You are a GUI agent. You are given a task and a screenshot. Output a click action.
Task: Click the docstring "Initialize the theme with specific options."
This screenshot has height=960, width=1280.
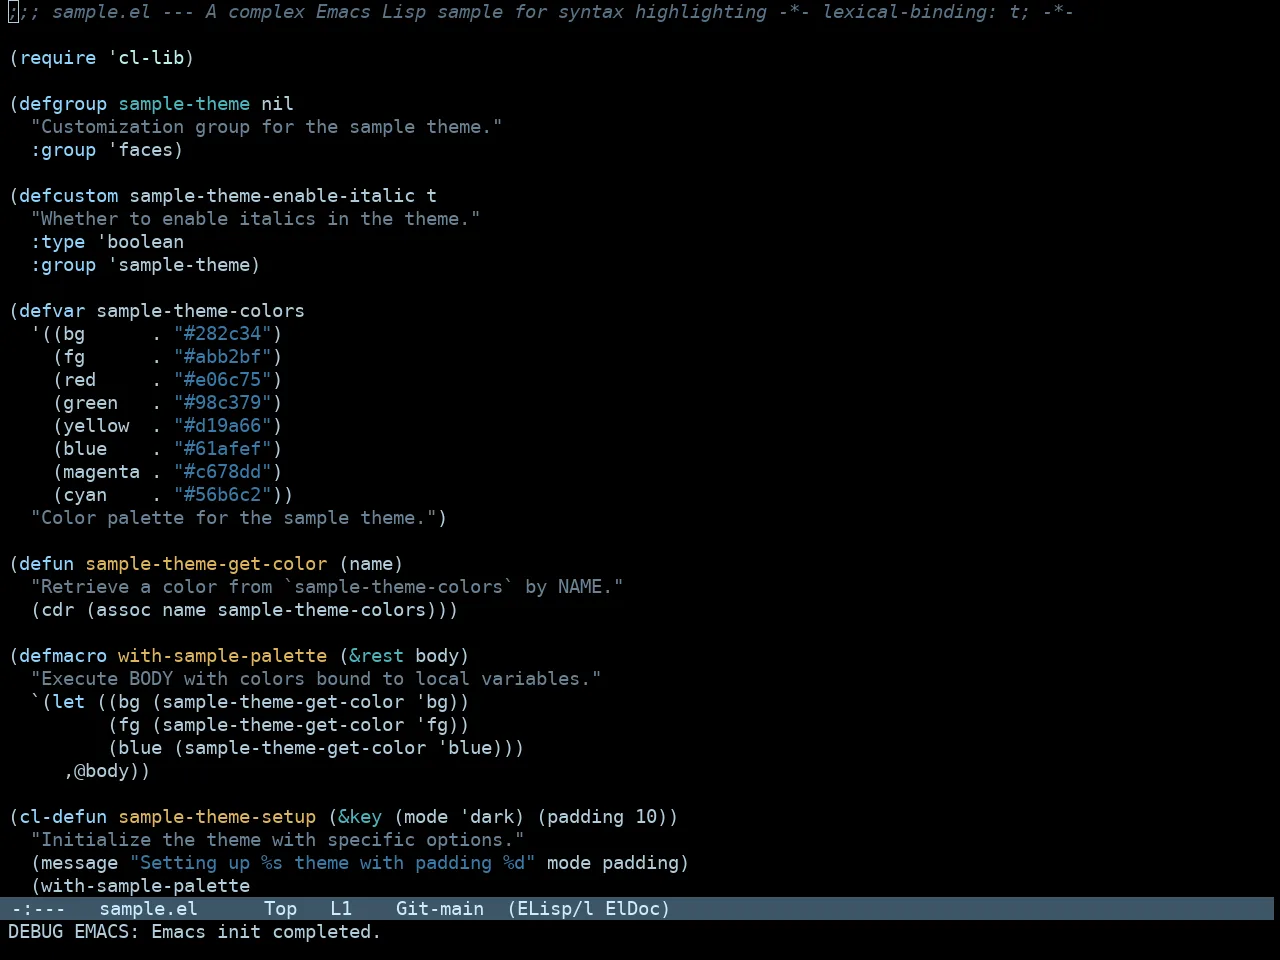(x=278, y=839)
